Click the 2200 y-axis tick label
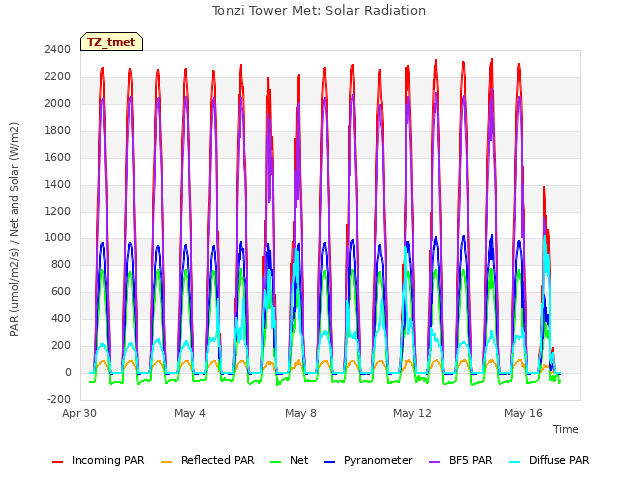Image resolution: width=640 pixels, height=480 pixels. click(x=58, y=76)
